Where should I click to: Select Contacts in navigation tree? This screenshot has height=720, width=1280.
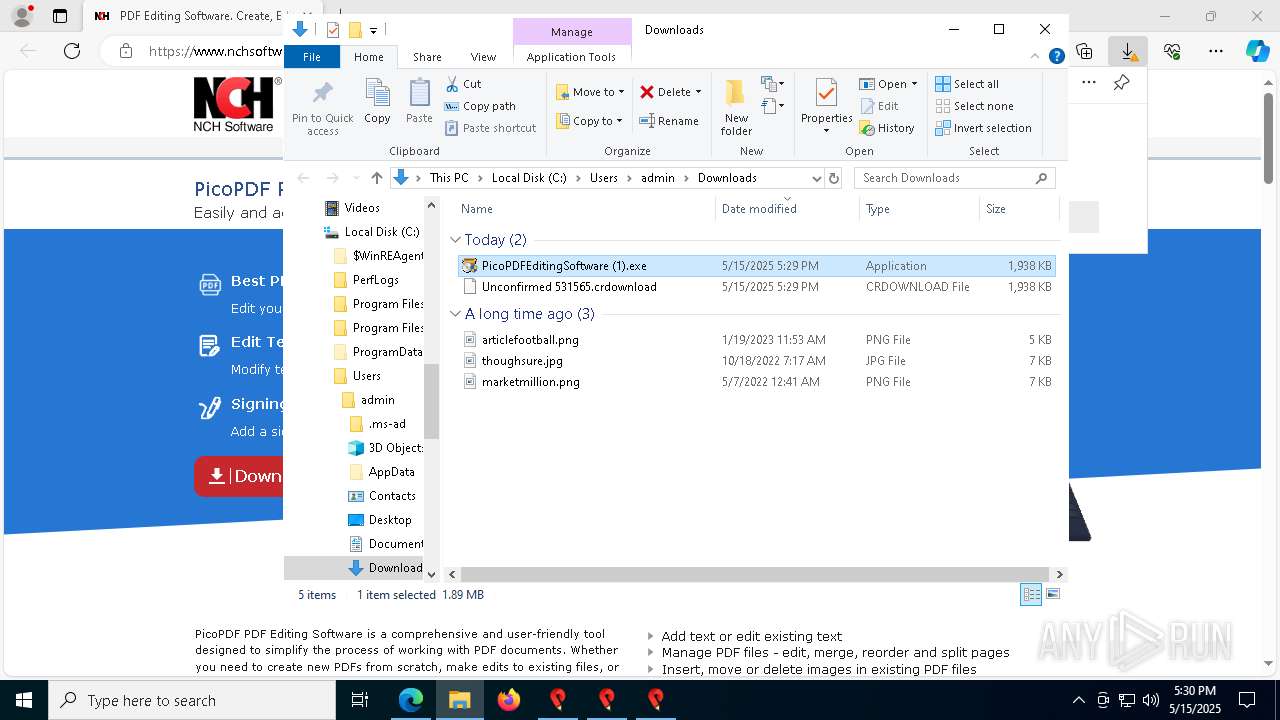(x=381, y=496)
